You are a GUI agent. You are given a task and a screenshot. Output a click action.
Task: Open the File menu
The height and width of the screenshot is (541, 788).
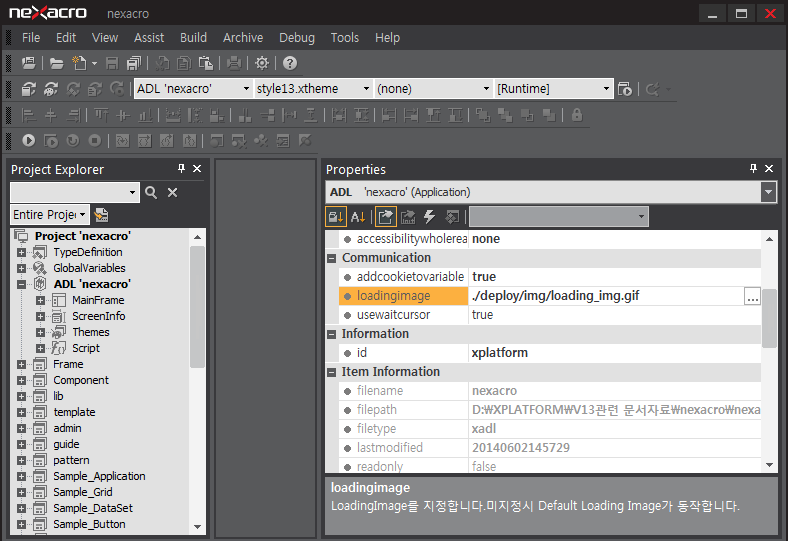[x=31, y=38]
